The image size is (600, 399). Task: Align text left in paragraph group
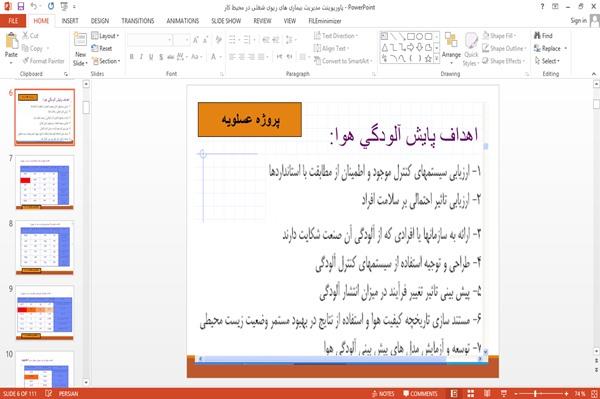click(232, 57)
